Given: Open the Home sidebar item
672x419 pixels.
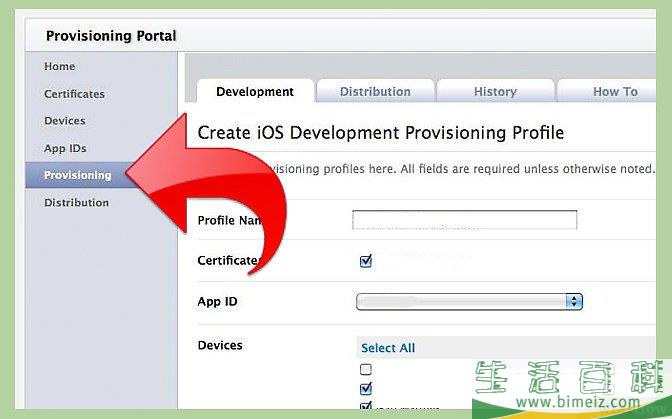Looking at the screenshot, I should pyautogui.click(x=60, y=66).
